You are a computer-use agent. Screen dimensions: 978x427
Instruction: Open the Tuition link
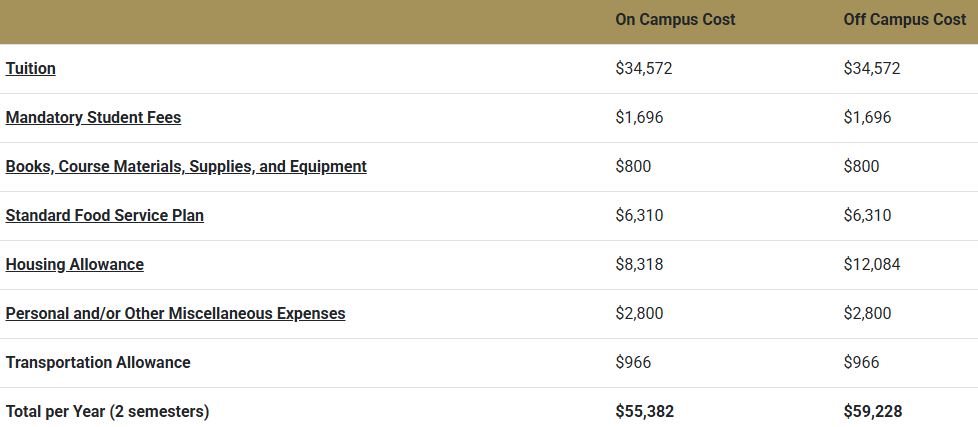click(x=31, y=69)
